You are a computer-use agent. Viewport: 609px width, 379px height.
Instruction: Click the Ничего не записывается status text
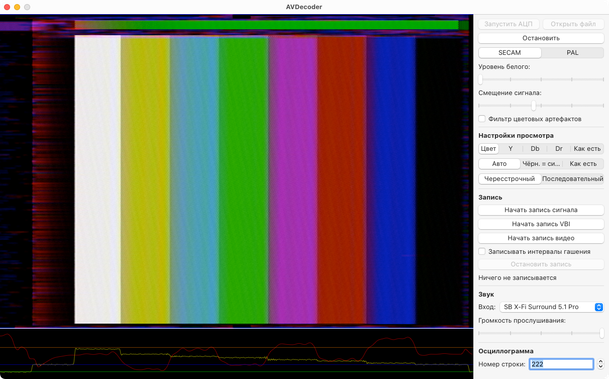point(517,278)
